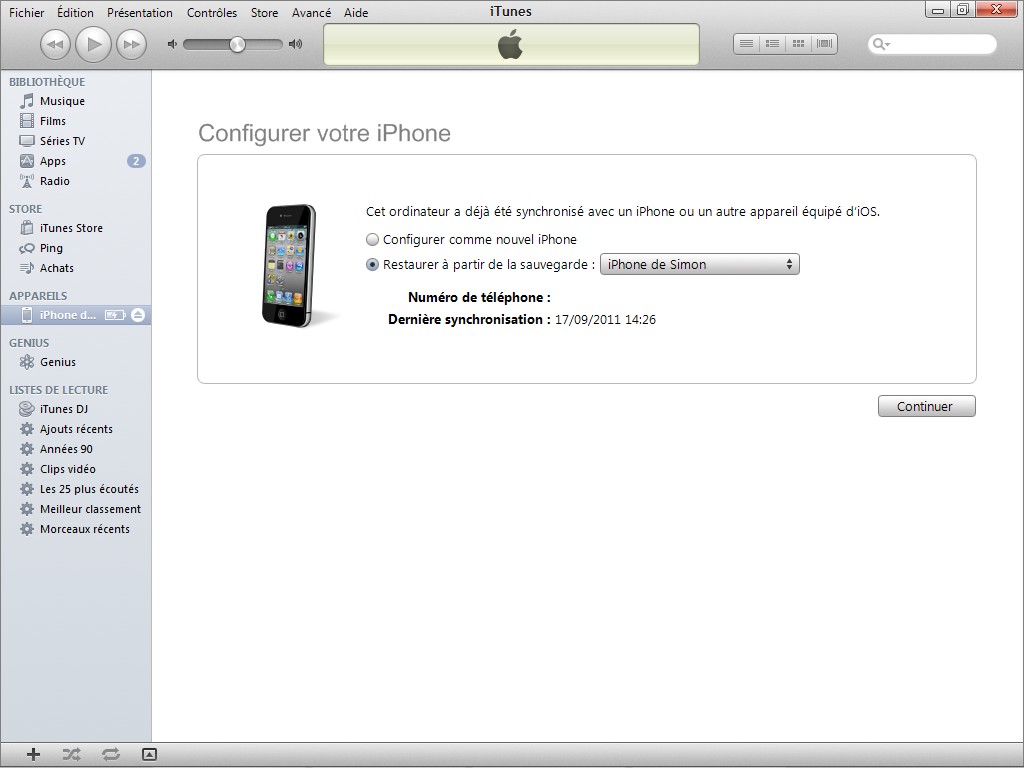Click the plus add playlist icon

click(33, 755)
